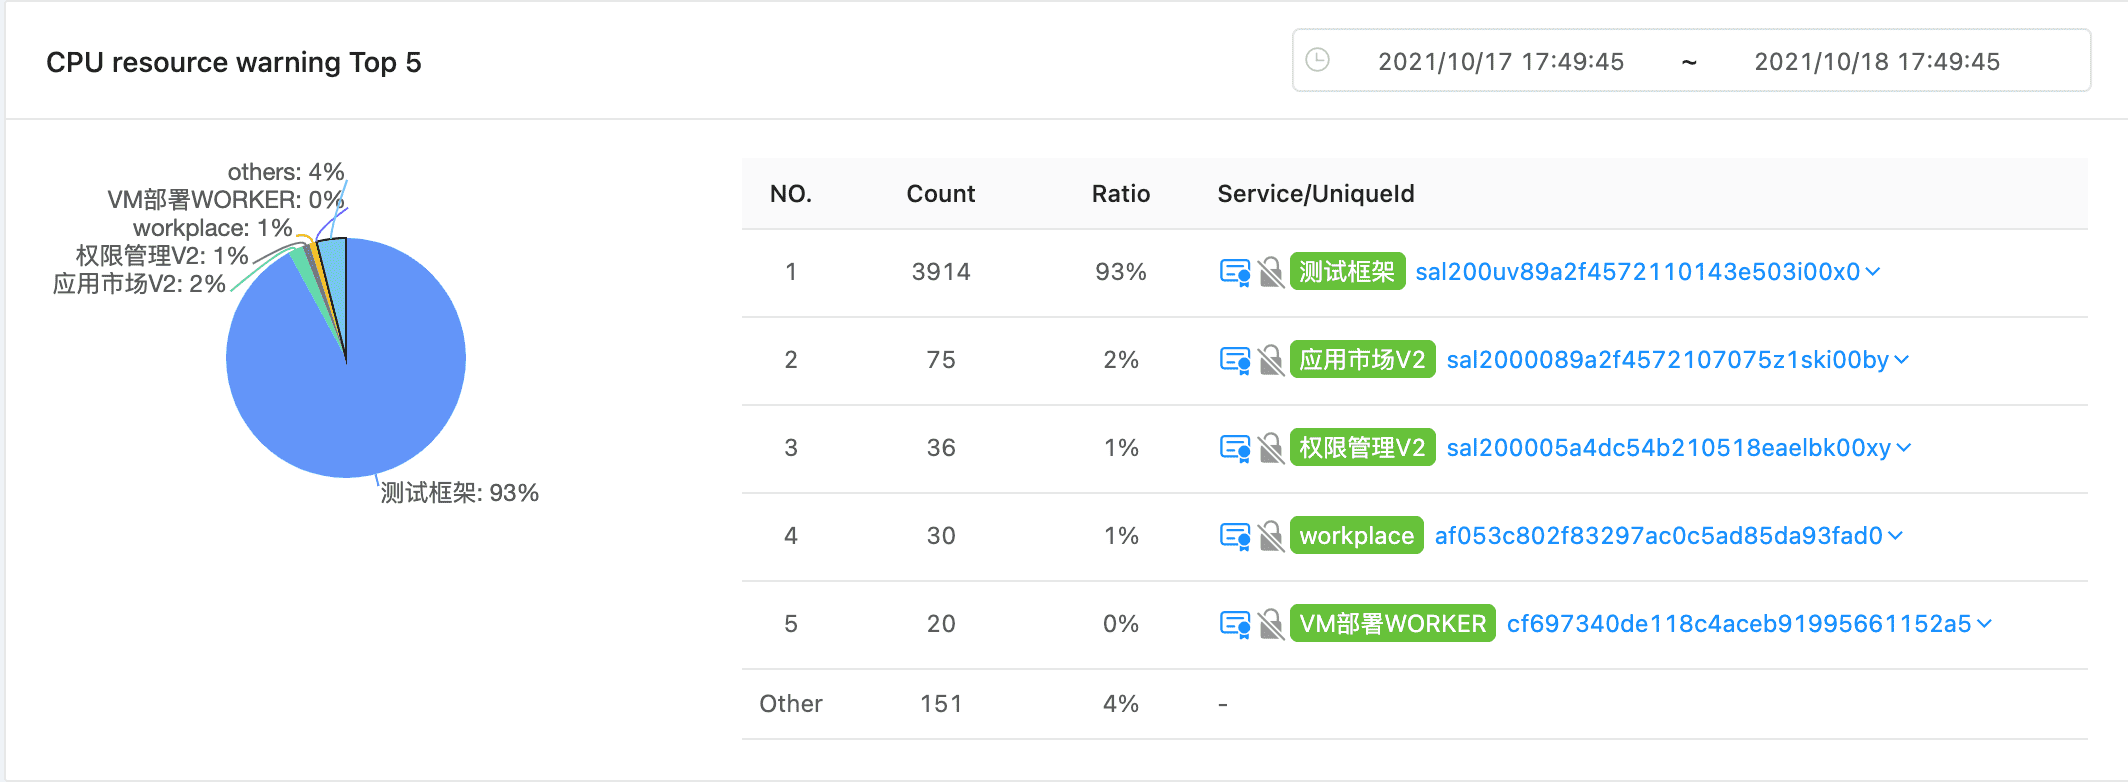Select the light-blue others pie slice

(335, 280)
